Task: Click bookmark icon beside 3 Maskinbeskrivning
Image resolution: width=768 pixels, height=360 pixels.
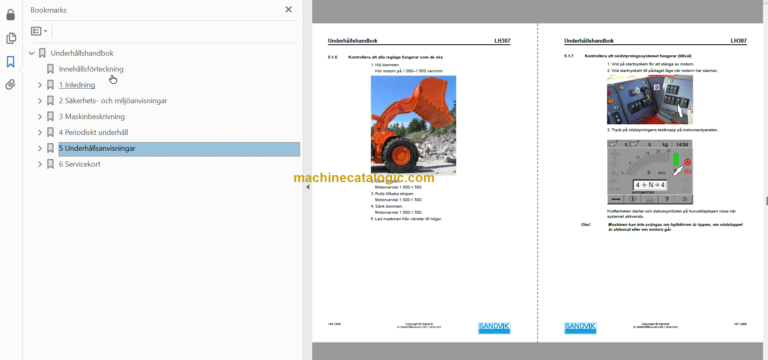Action: 50,117
